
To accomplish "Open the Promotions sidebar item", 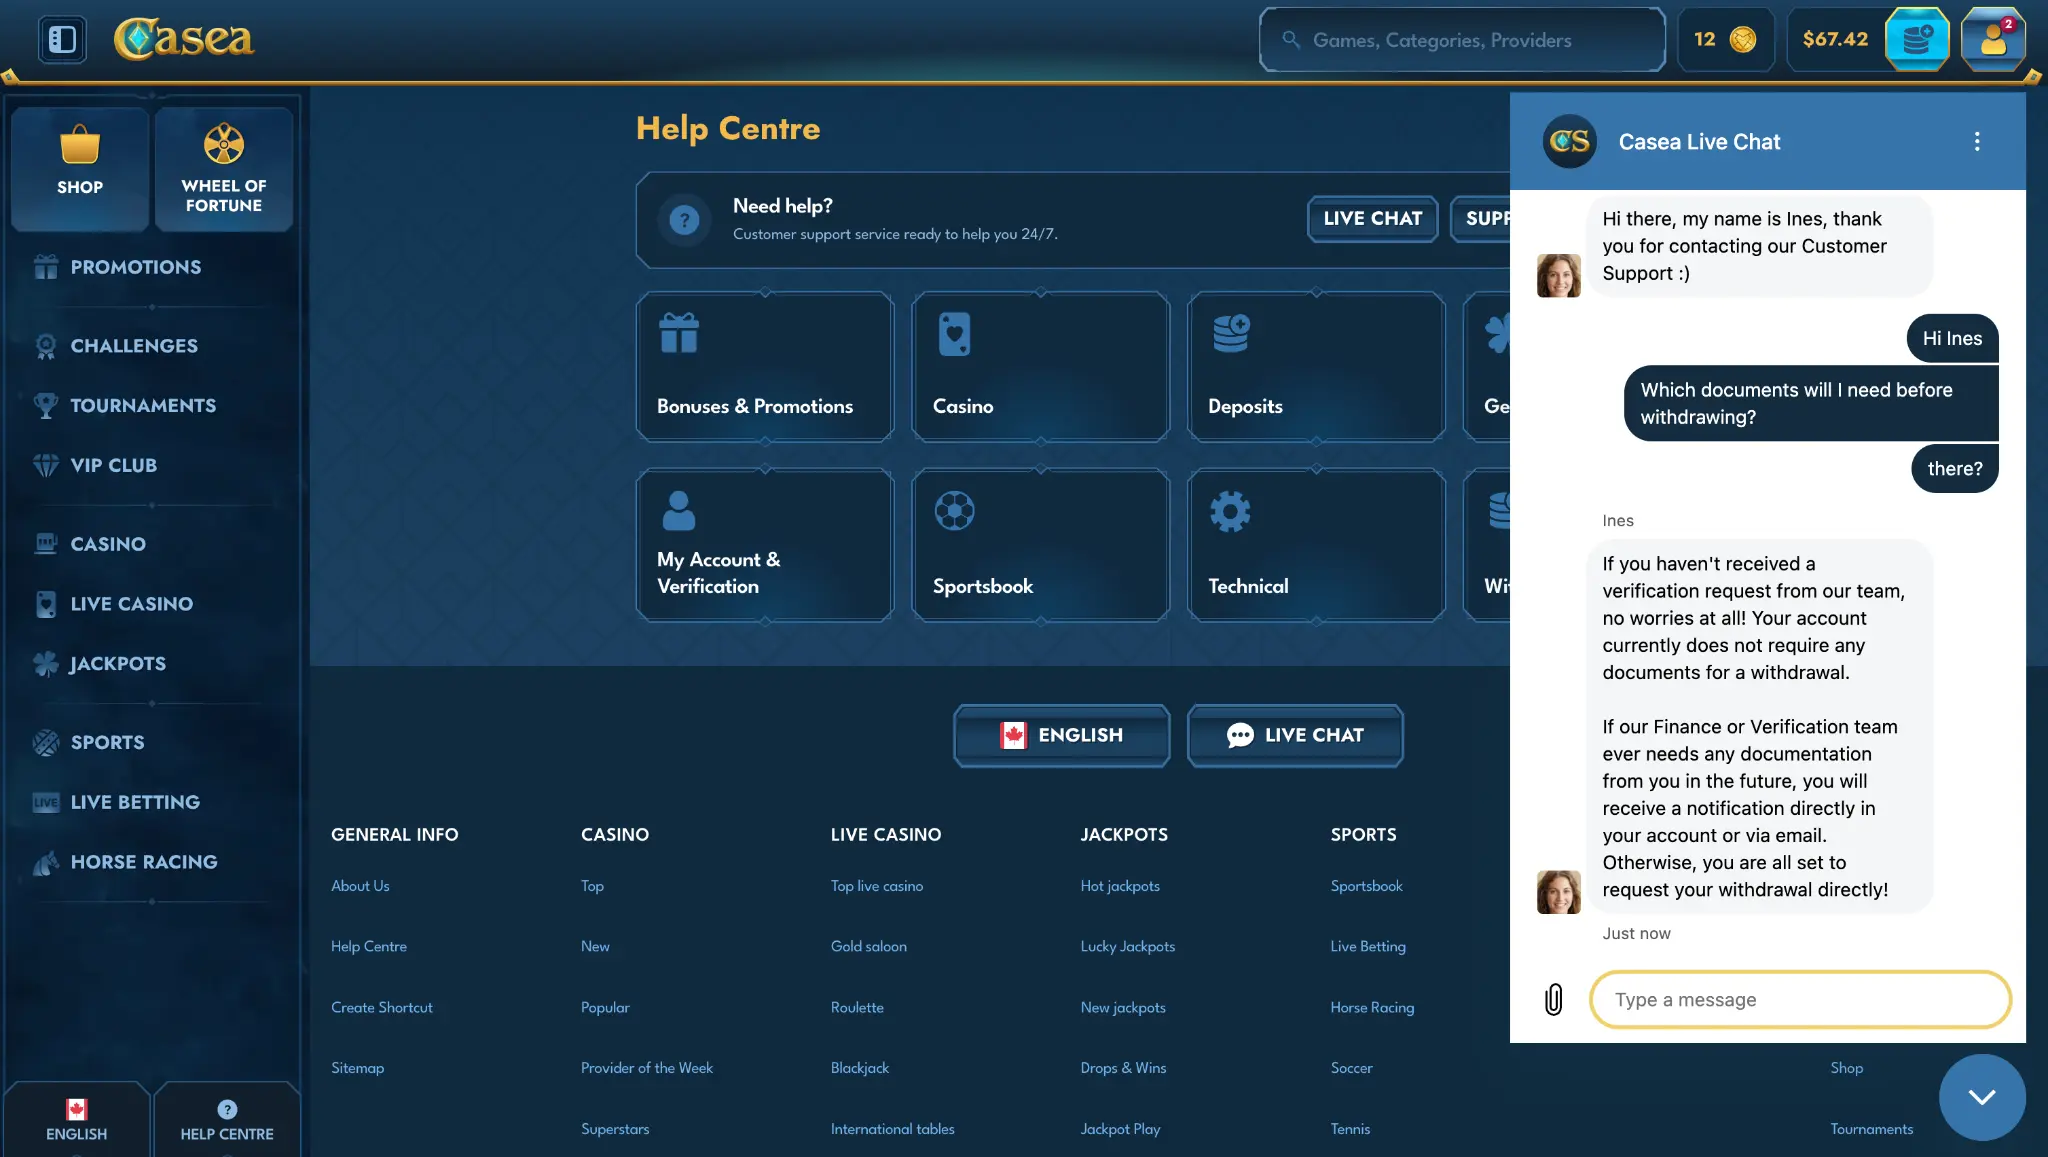I will (135, 267).
